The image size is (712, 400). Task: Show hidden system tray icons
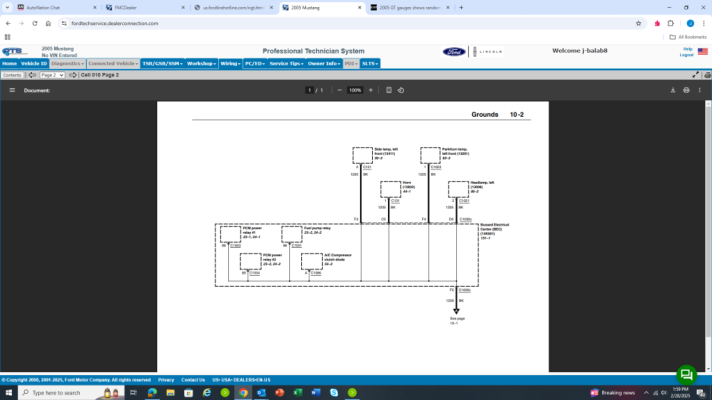point(646,393)
